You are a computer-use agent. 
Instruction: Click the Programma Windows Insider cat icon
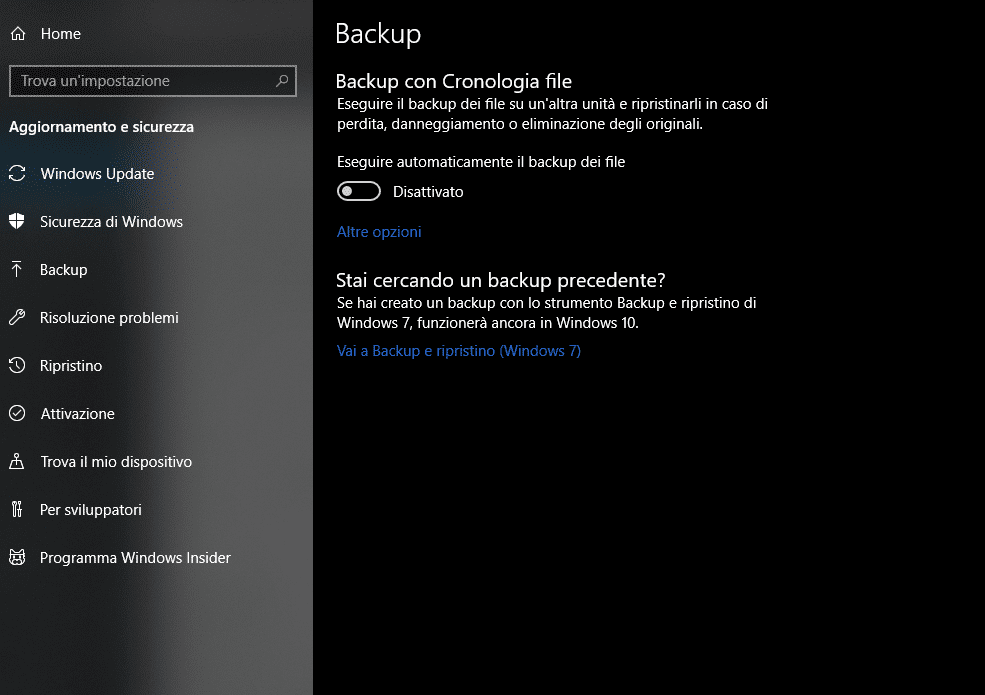[17, 558]
